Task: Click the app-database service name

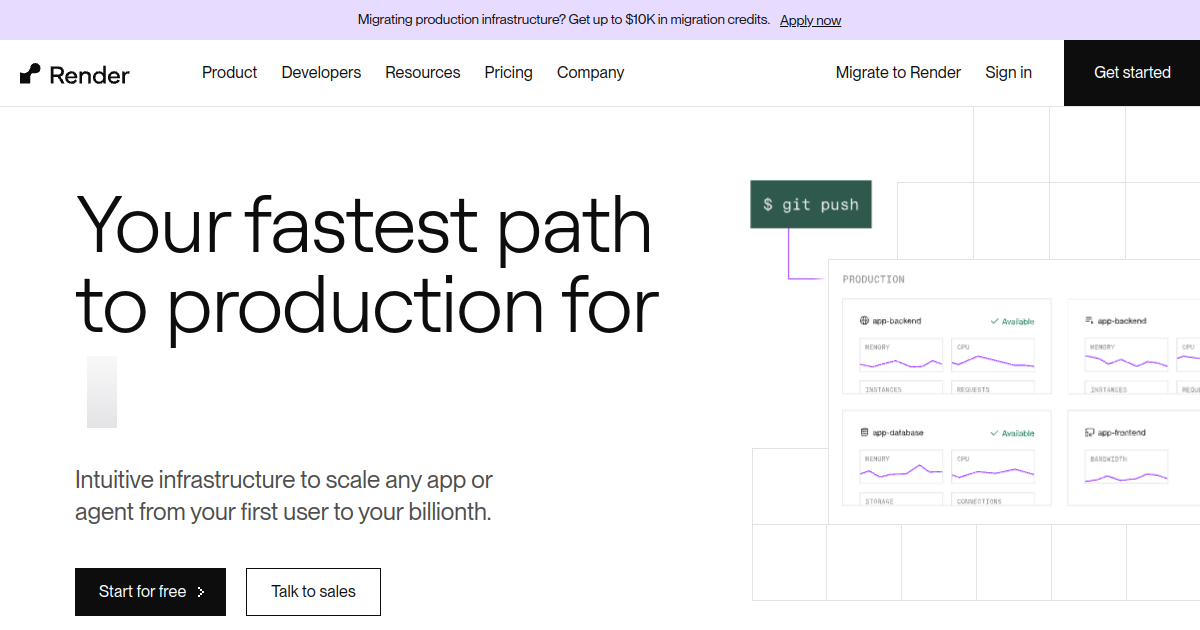Action: [898, 433]
